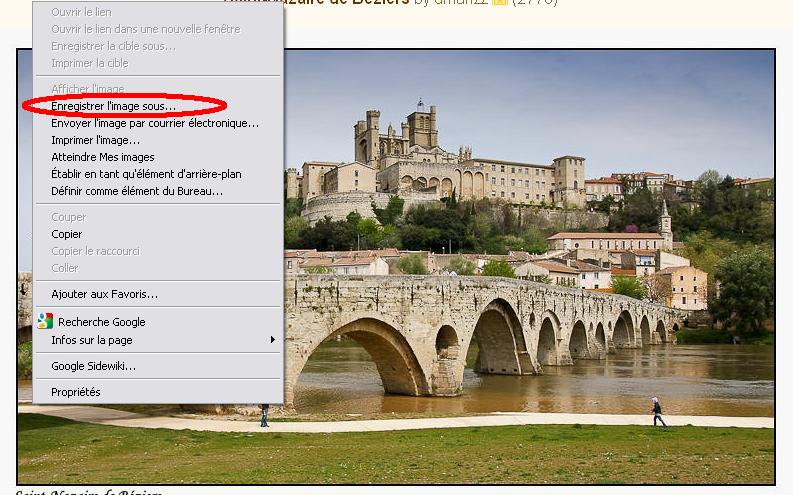
Task: Click the photo title link above the image
Action: coord(330,3)
